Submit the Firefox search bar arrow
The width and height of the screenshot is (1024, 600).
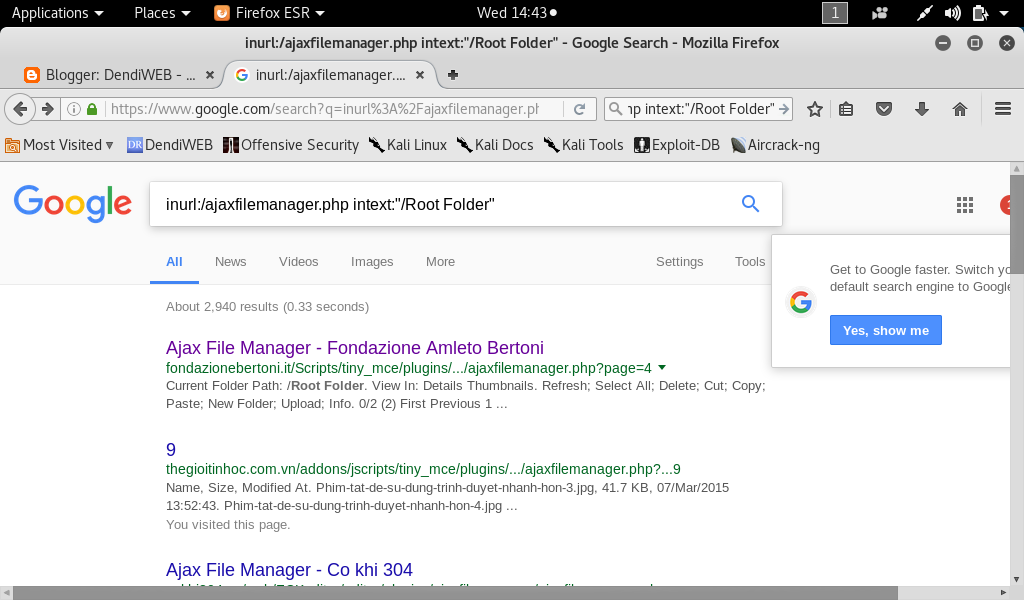coord(784,109)
